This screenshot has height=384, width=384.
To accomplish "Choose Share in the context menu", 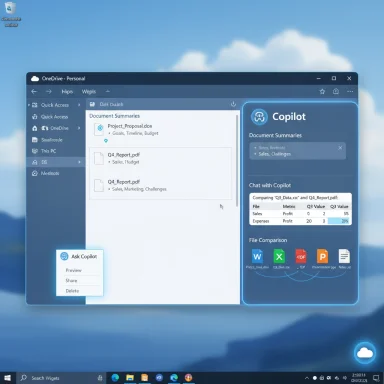I will click(x=71, y=280).
